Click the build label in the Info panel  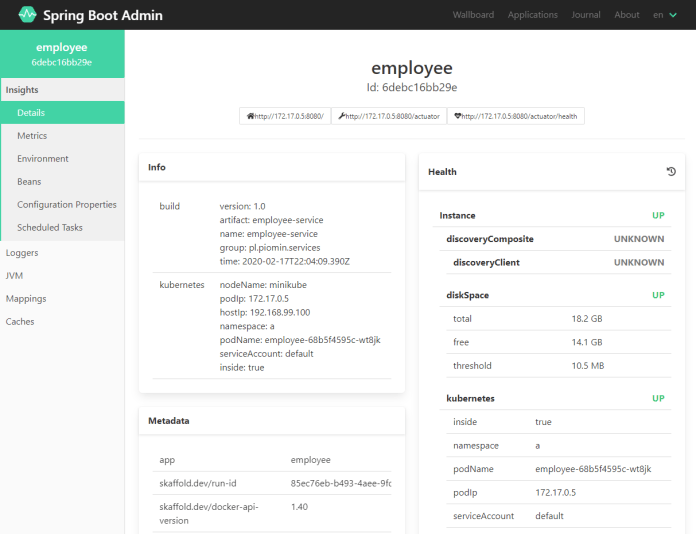coord(170,206)
